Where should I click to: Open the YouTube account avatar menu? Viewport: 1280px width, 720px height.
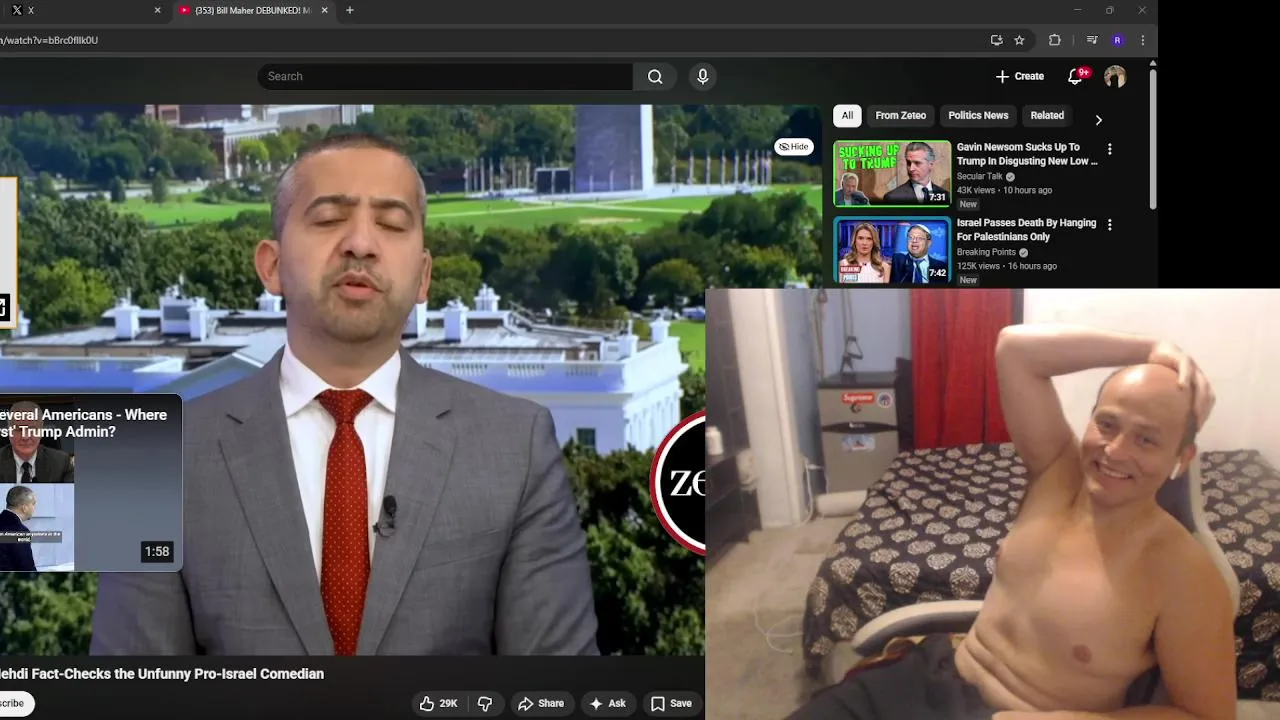click(1115, 77)
